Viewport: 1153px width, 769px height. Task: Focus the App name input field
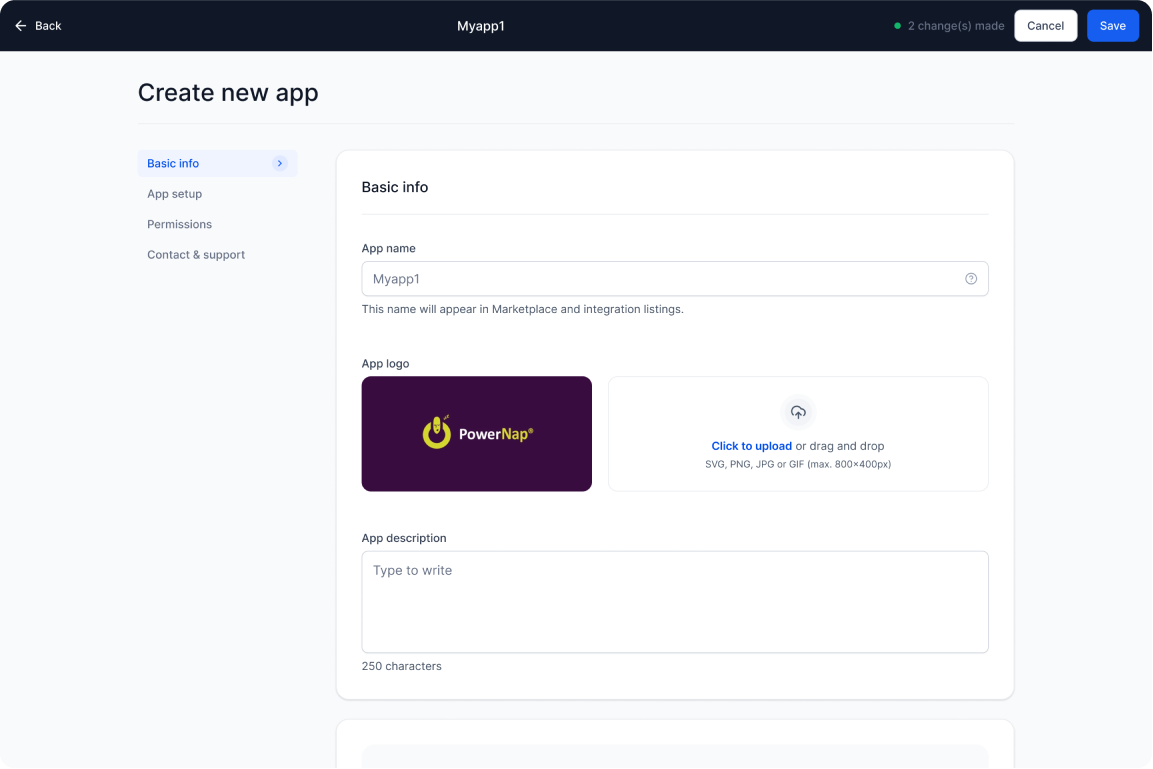[x=660, y=279]
